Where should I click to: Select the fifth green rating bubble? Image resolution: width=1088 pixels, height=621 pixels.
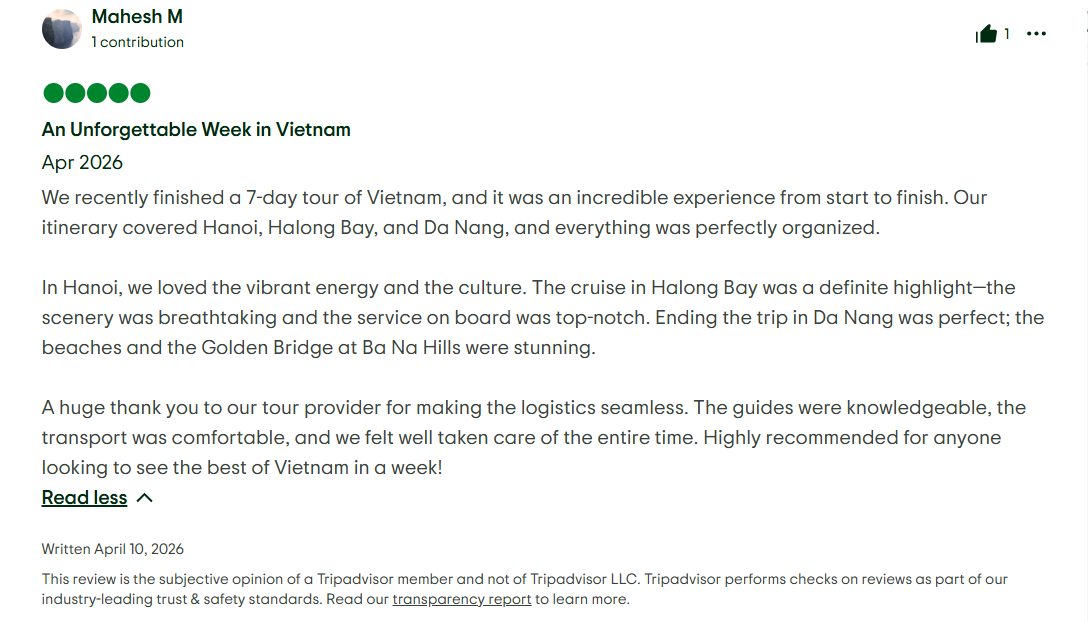pyautogui.click(x=139, y=92)
